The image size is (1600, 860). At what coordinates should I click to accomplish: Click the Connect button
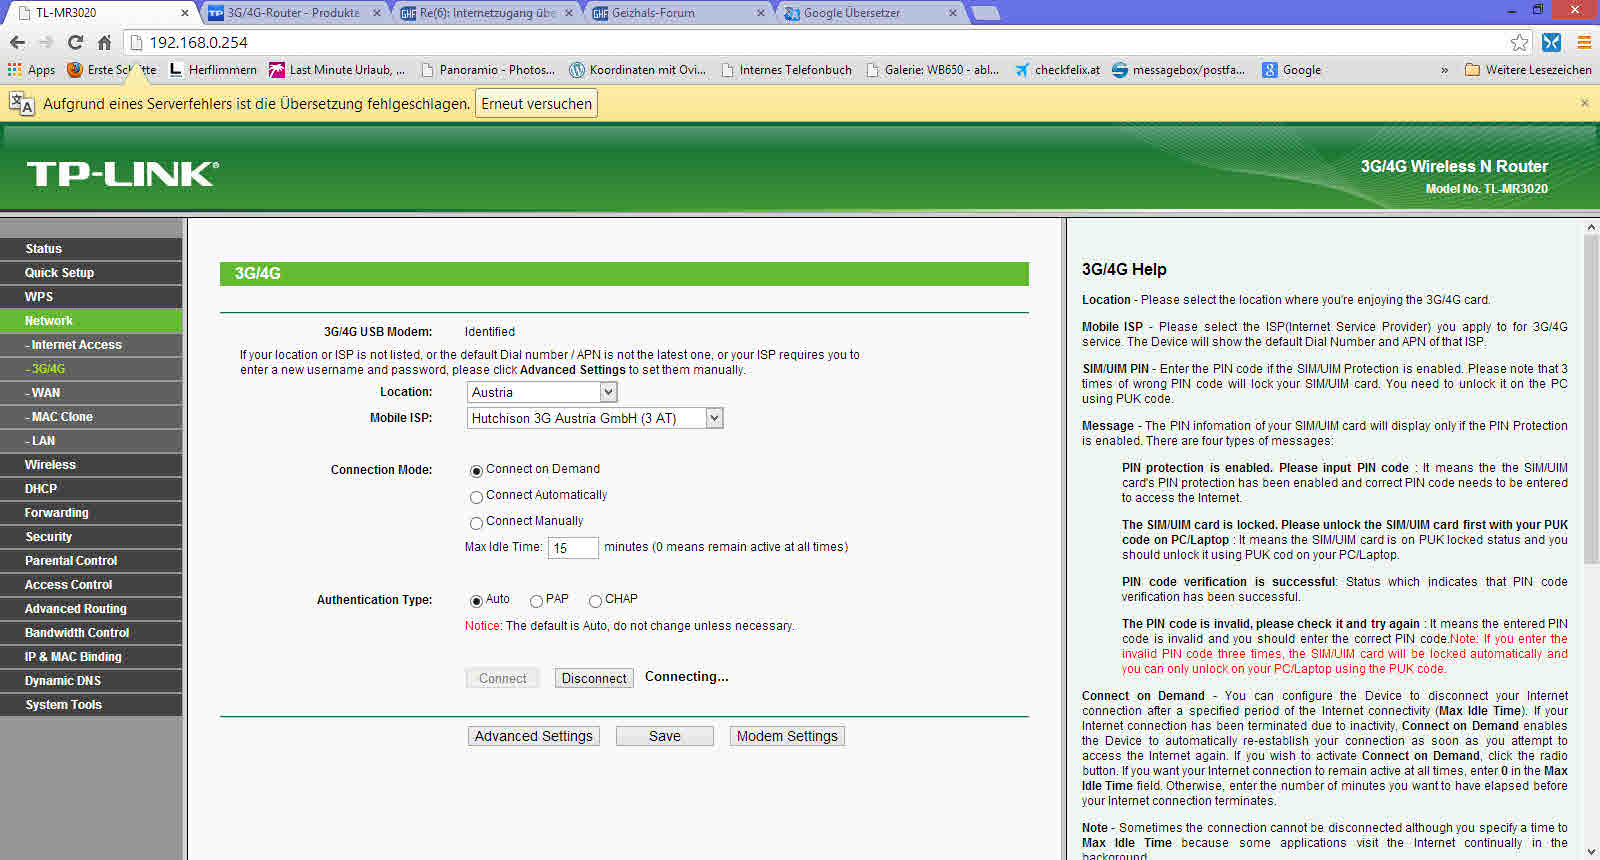pos(502,678)
